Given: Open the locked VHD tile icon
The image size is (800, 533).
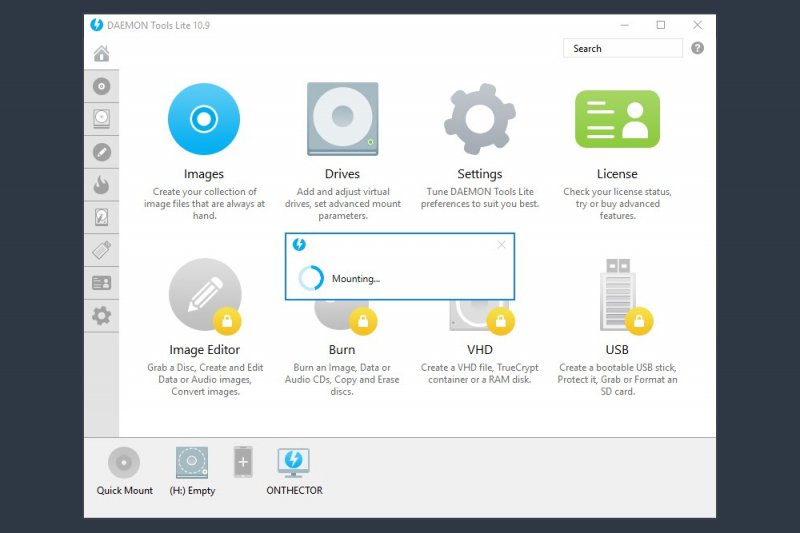Looking at the screenshot, I should click(x=482, y=317).
